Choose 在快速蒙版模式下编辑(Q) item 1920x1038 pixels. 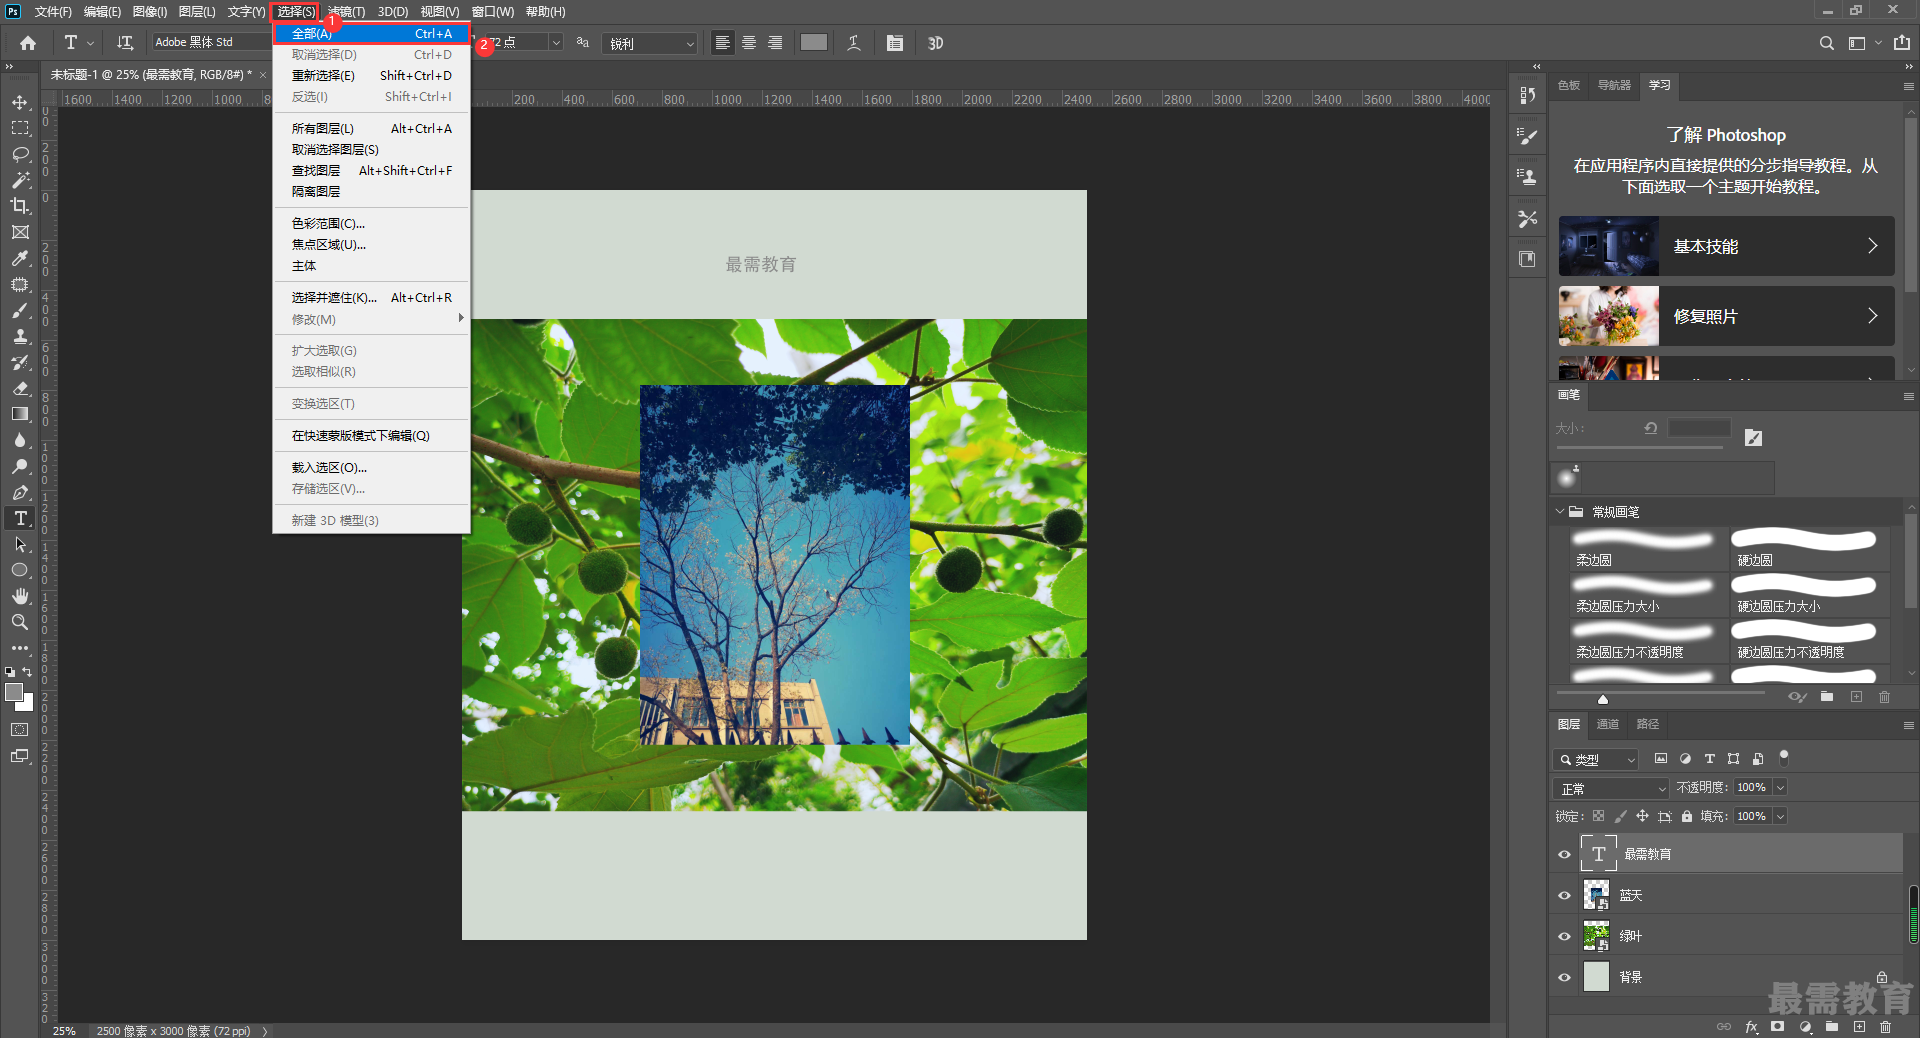click(x=371, y=435)
